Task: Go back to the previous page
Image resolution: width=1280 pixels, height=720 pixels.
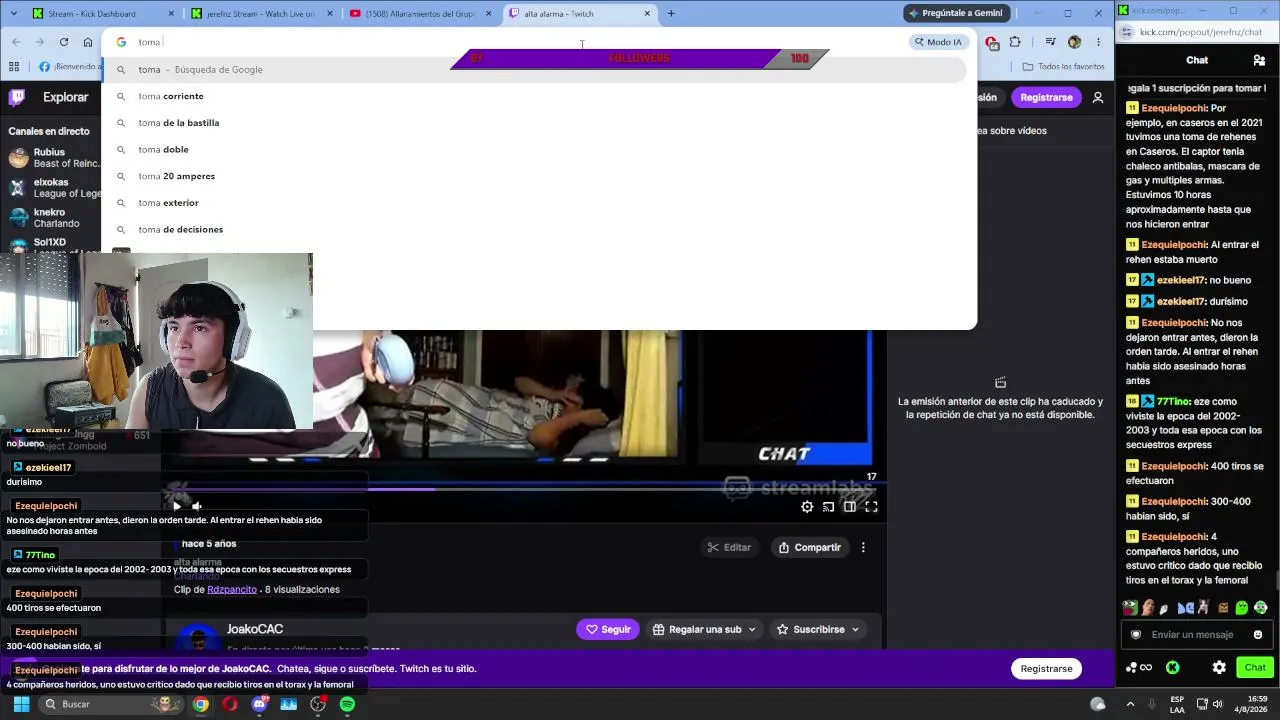Action: (x=16, y=42)
